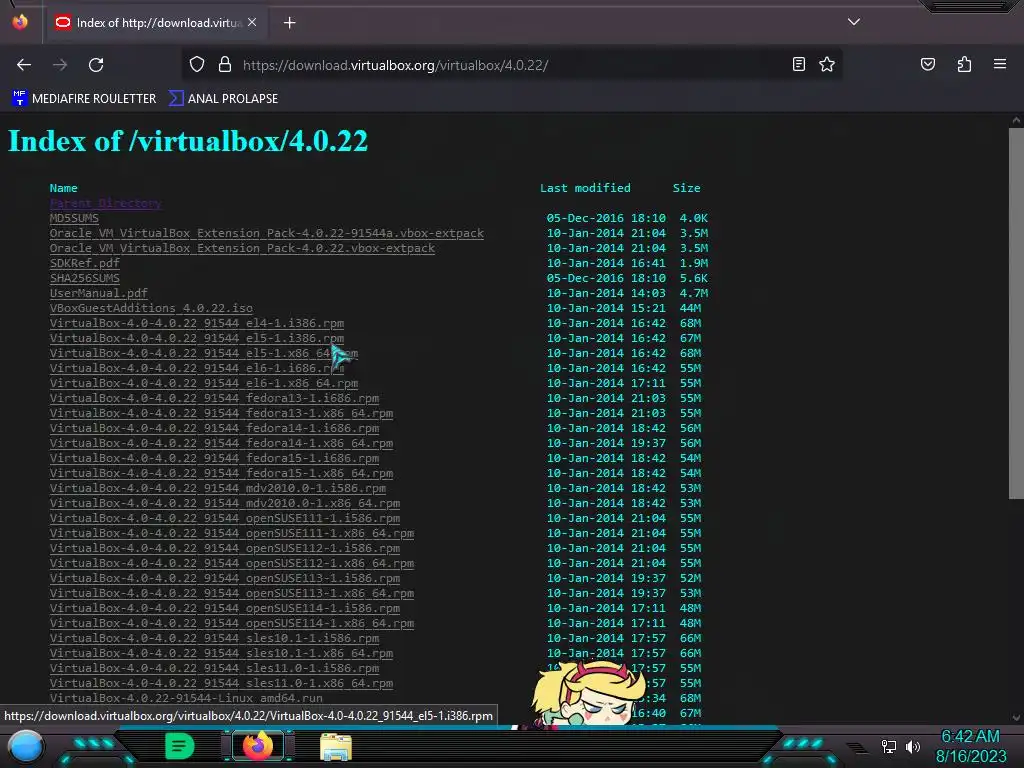Click the Firefox View icon in the tab bar
The image size is (1024, 768).
click(20, 22)
